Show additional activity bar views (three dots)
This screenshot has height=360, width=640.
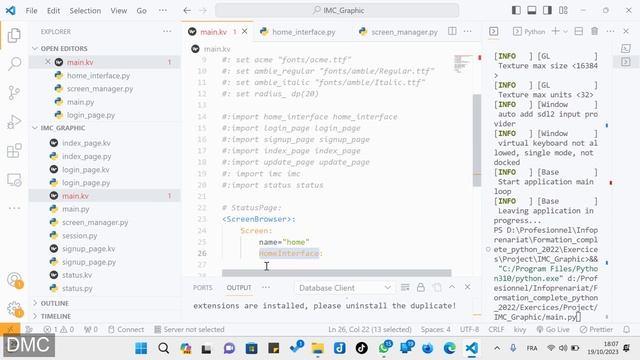(14, 208)
